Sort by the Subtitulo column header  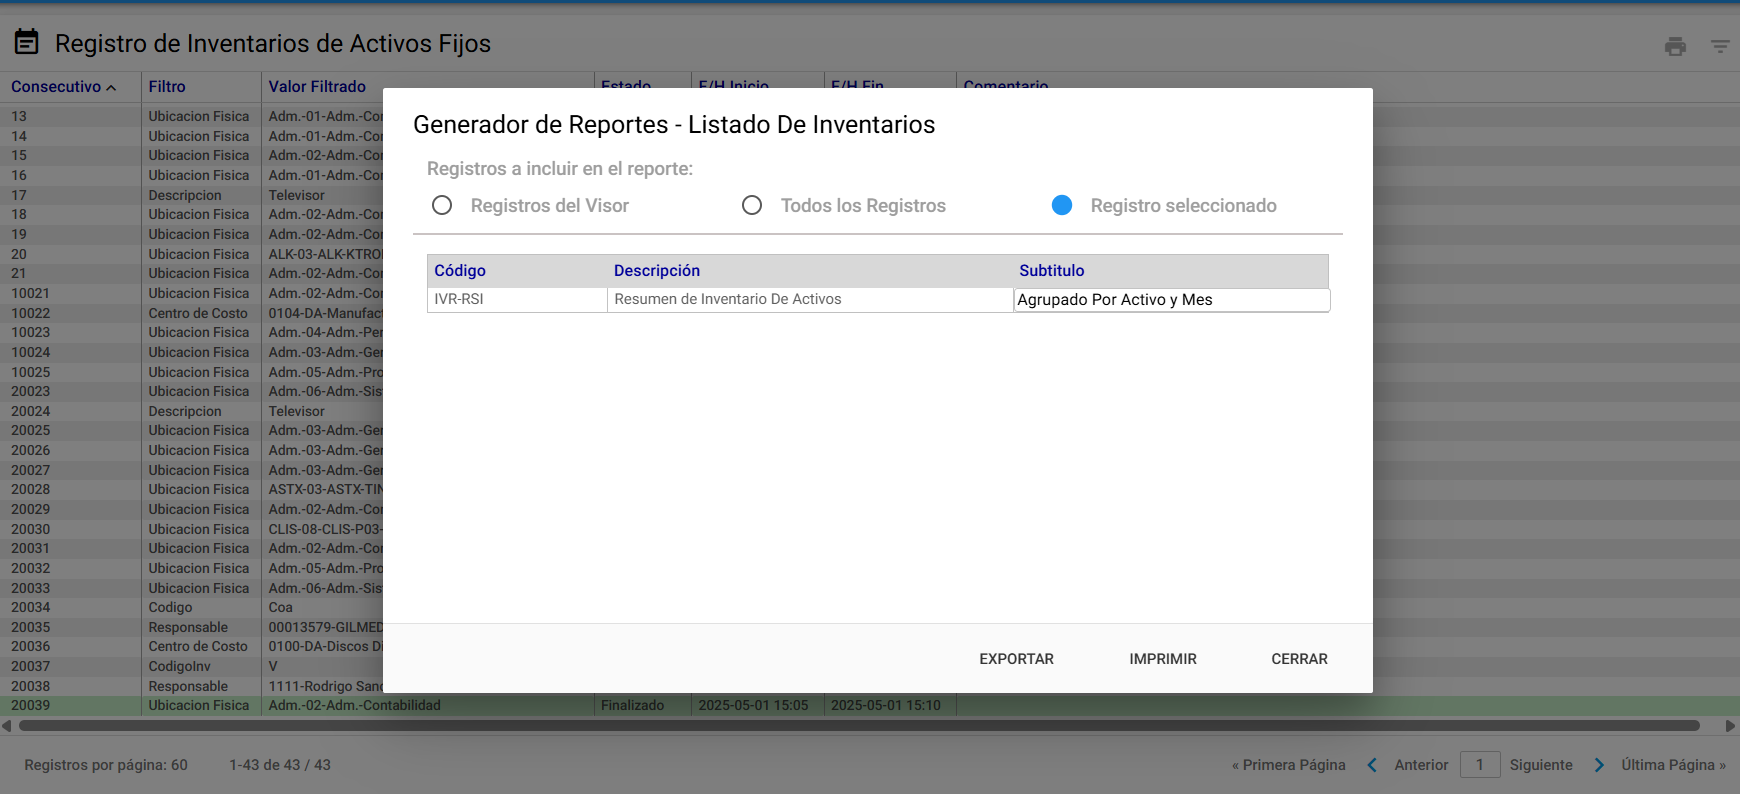[1052, 271]
